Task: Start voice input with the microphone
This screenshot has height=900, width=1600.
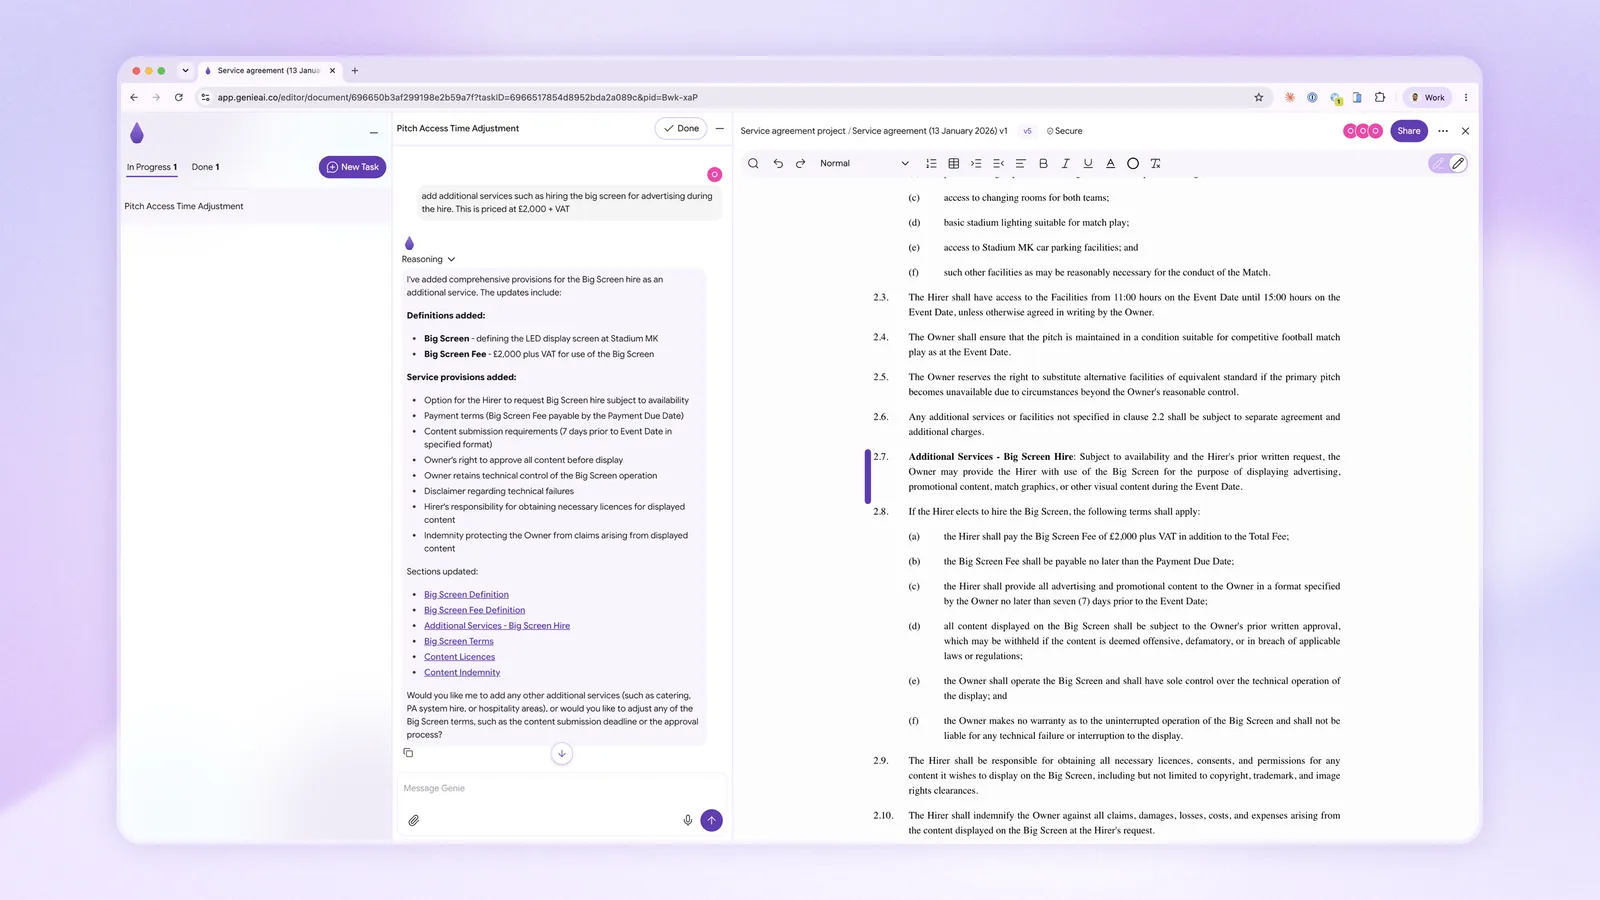Action: (x=688, y=820)
